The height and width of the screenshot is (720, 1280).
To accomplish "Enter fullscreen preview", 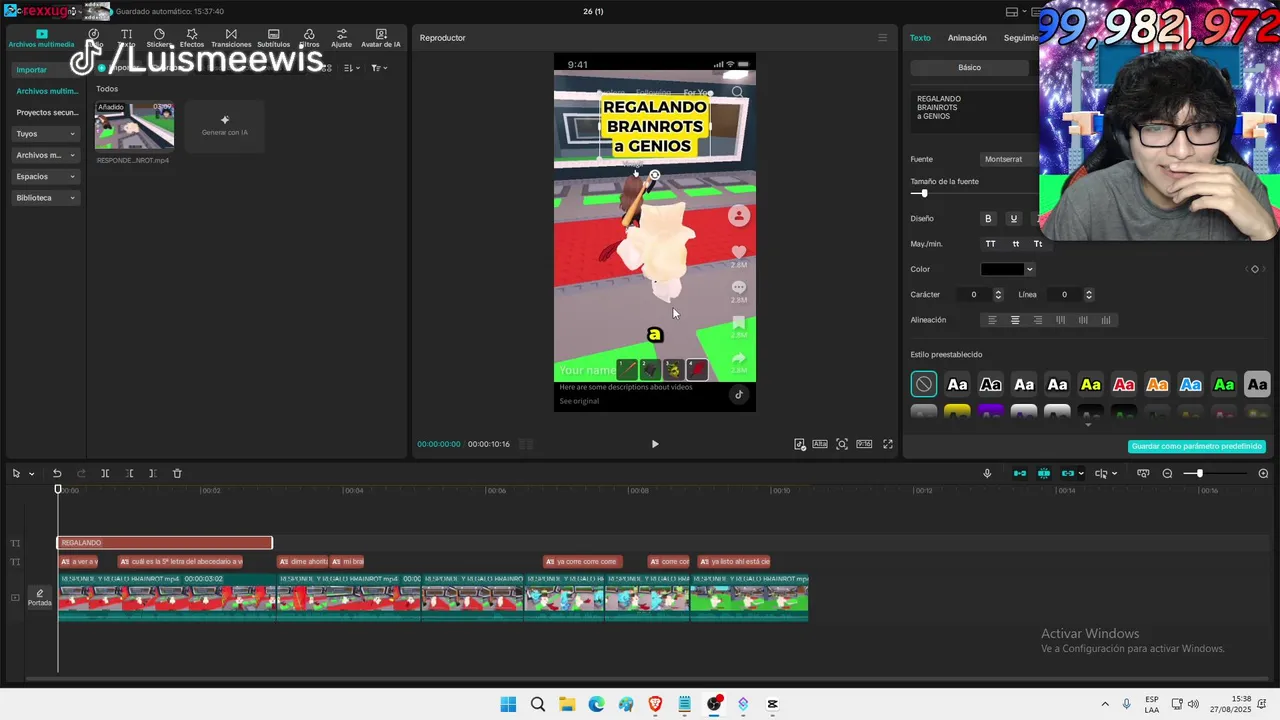I will [887, 444].
